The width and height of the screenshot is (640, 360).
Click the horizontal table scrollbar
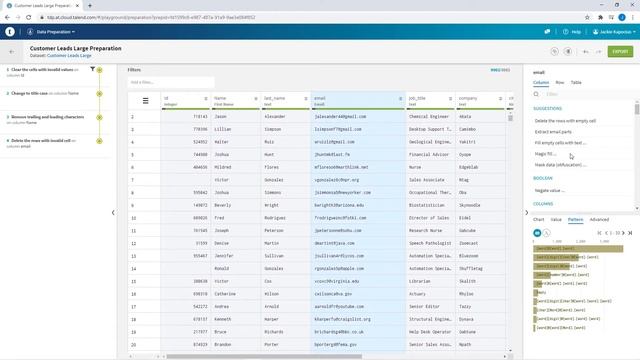(x=264, y=357)
